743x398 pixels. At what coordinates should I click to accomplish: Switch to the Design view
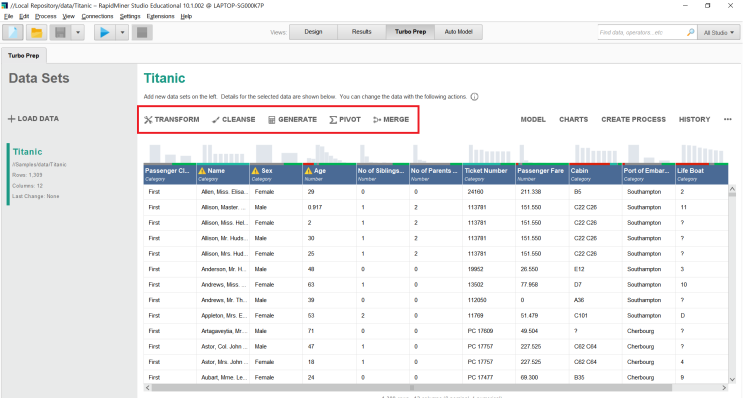(313, 32)
